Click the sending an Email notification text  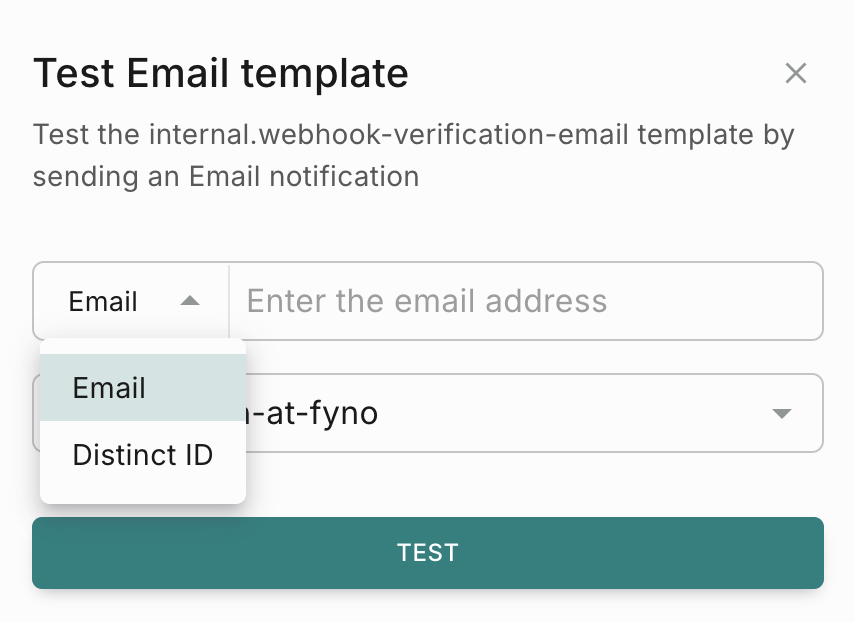pyautogui.click(x=226, y=177)
